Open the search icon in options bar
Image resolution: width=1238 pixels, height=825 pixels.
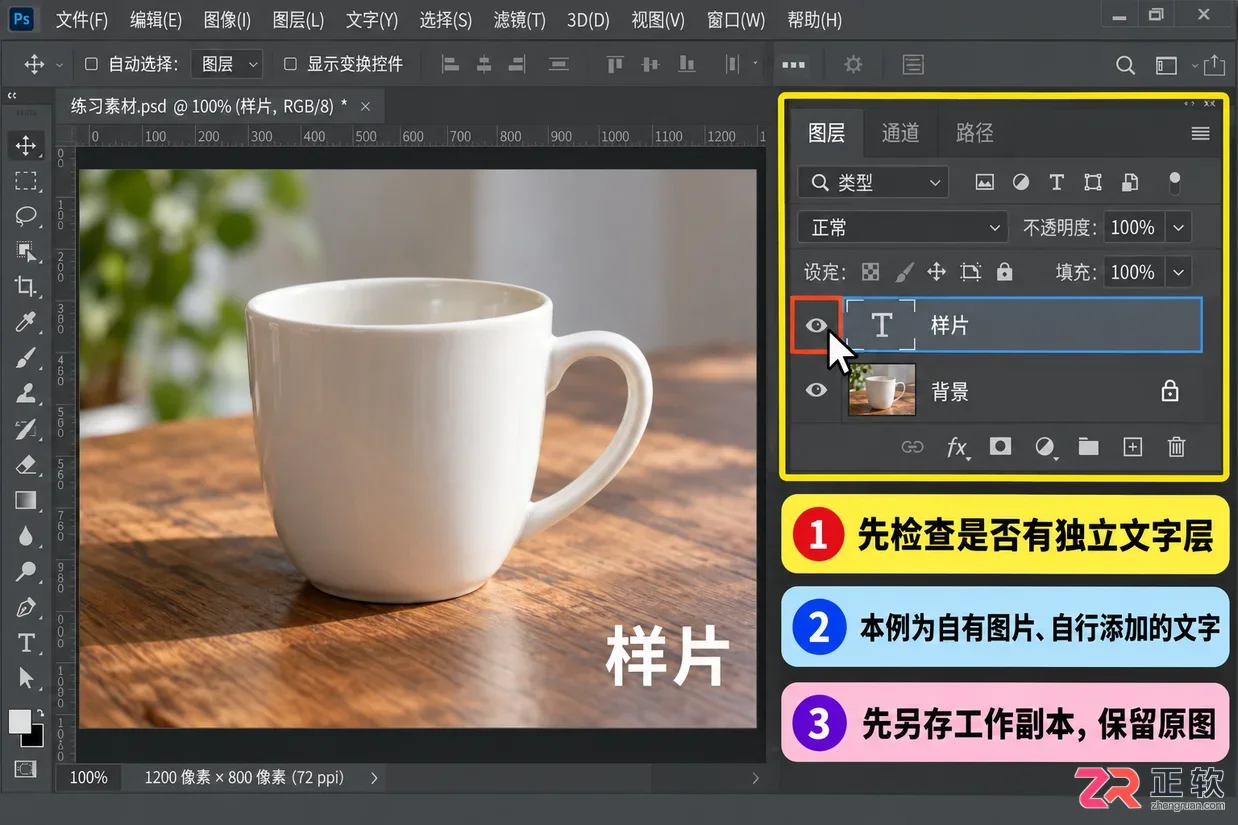[x=1125, y=65]
